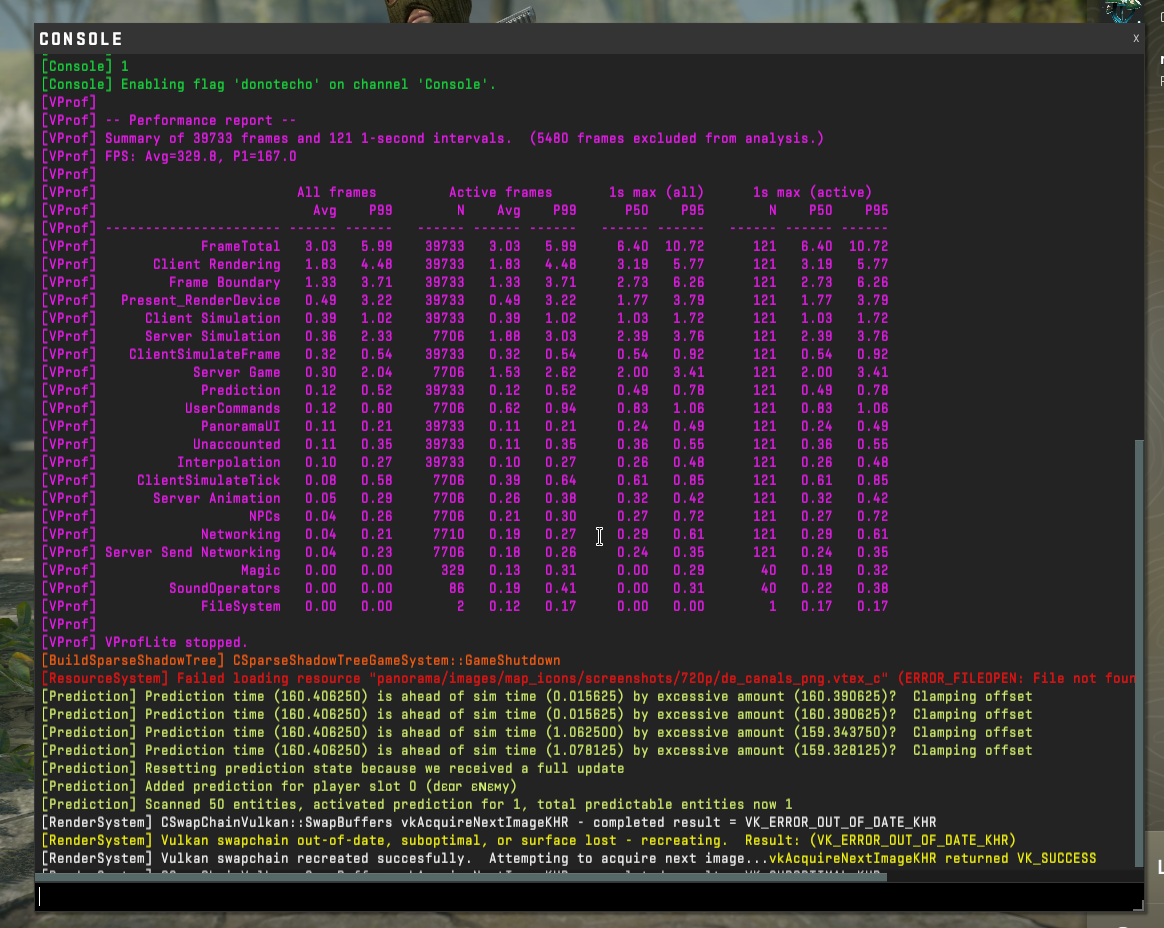1164x928 pixels.
Task: Select the Prediction row label in VProf table
Action: 241,391
